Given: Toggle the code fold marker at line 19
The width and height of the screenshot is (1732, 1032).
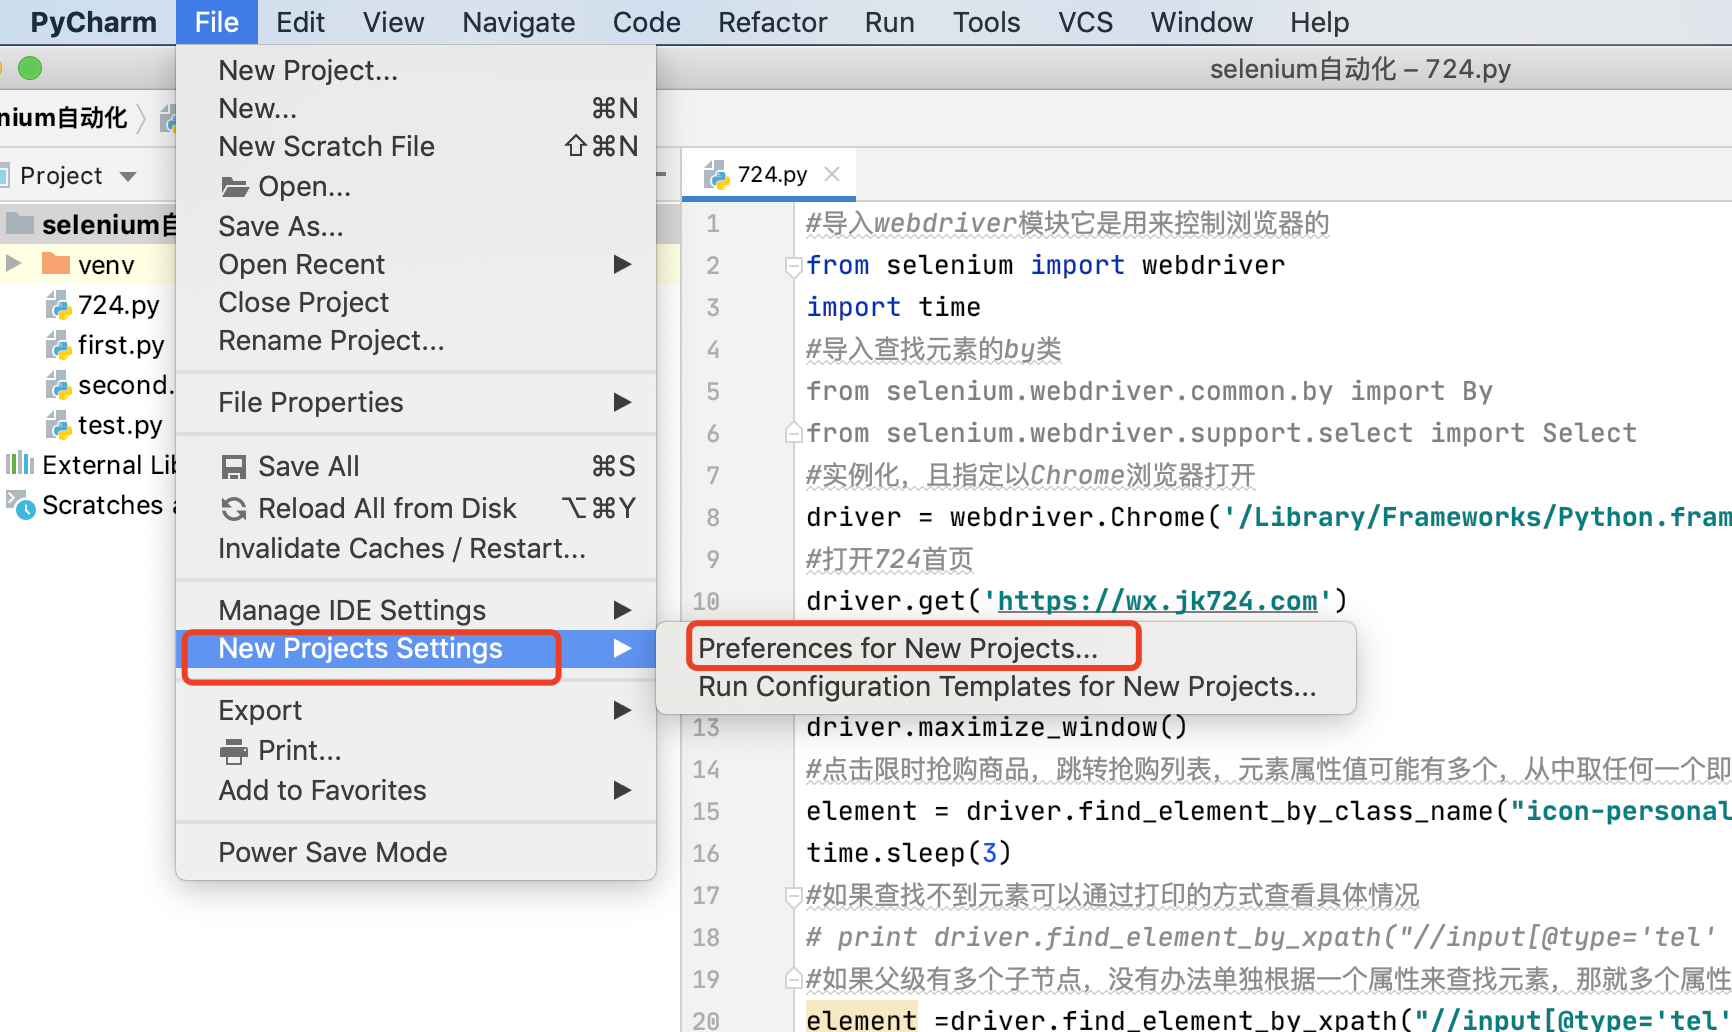Looking at the screenshot, I should coord(794,978).
